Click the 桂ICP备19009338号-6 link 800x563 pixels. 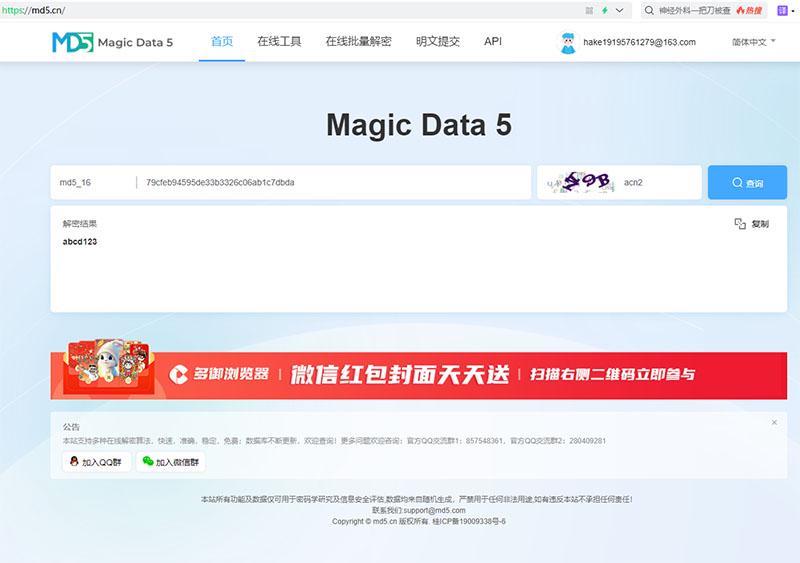click(x=469, y=522)
